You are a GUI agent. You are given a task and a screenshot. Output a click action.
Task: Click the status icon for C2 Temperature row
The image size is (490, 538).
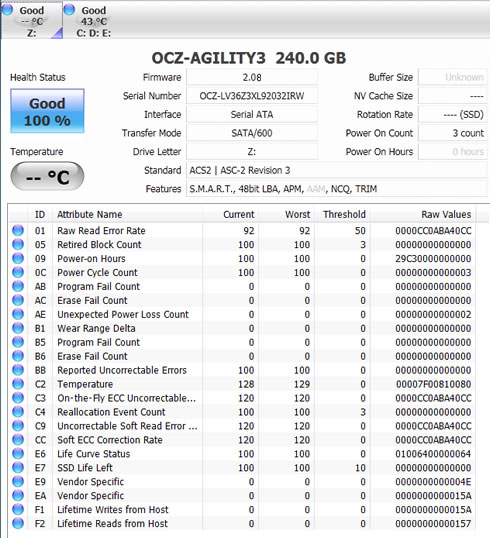(x=18, y=384)
